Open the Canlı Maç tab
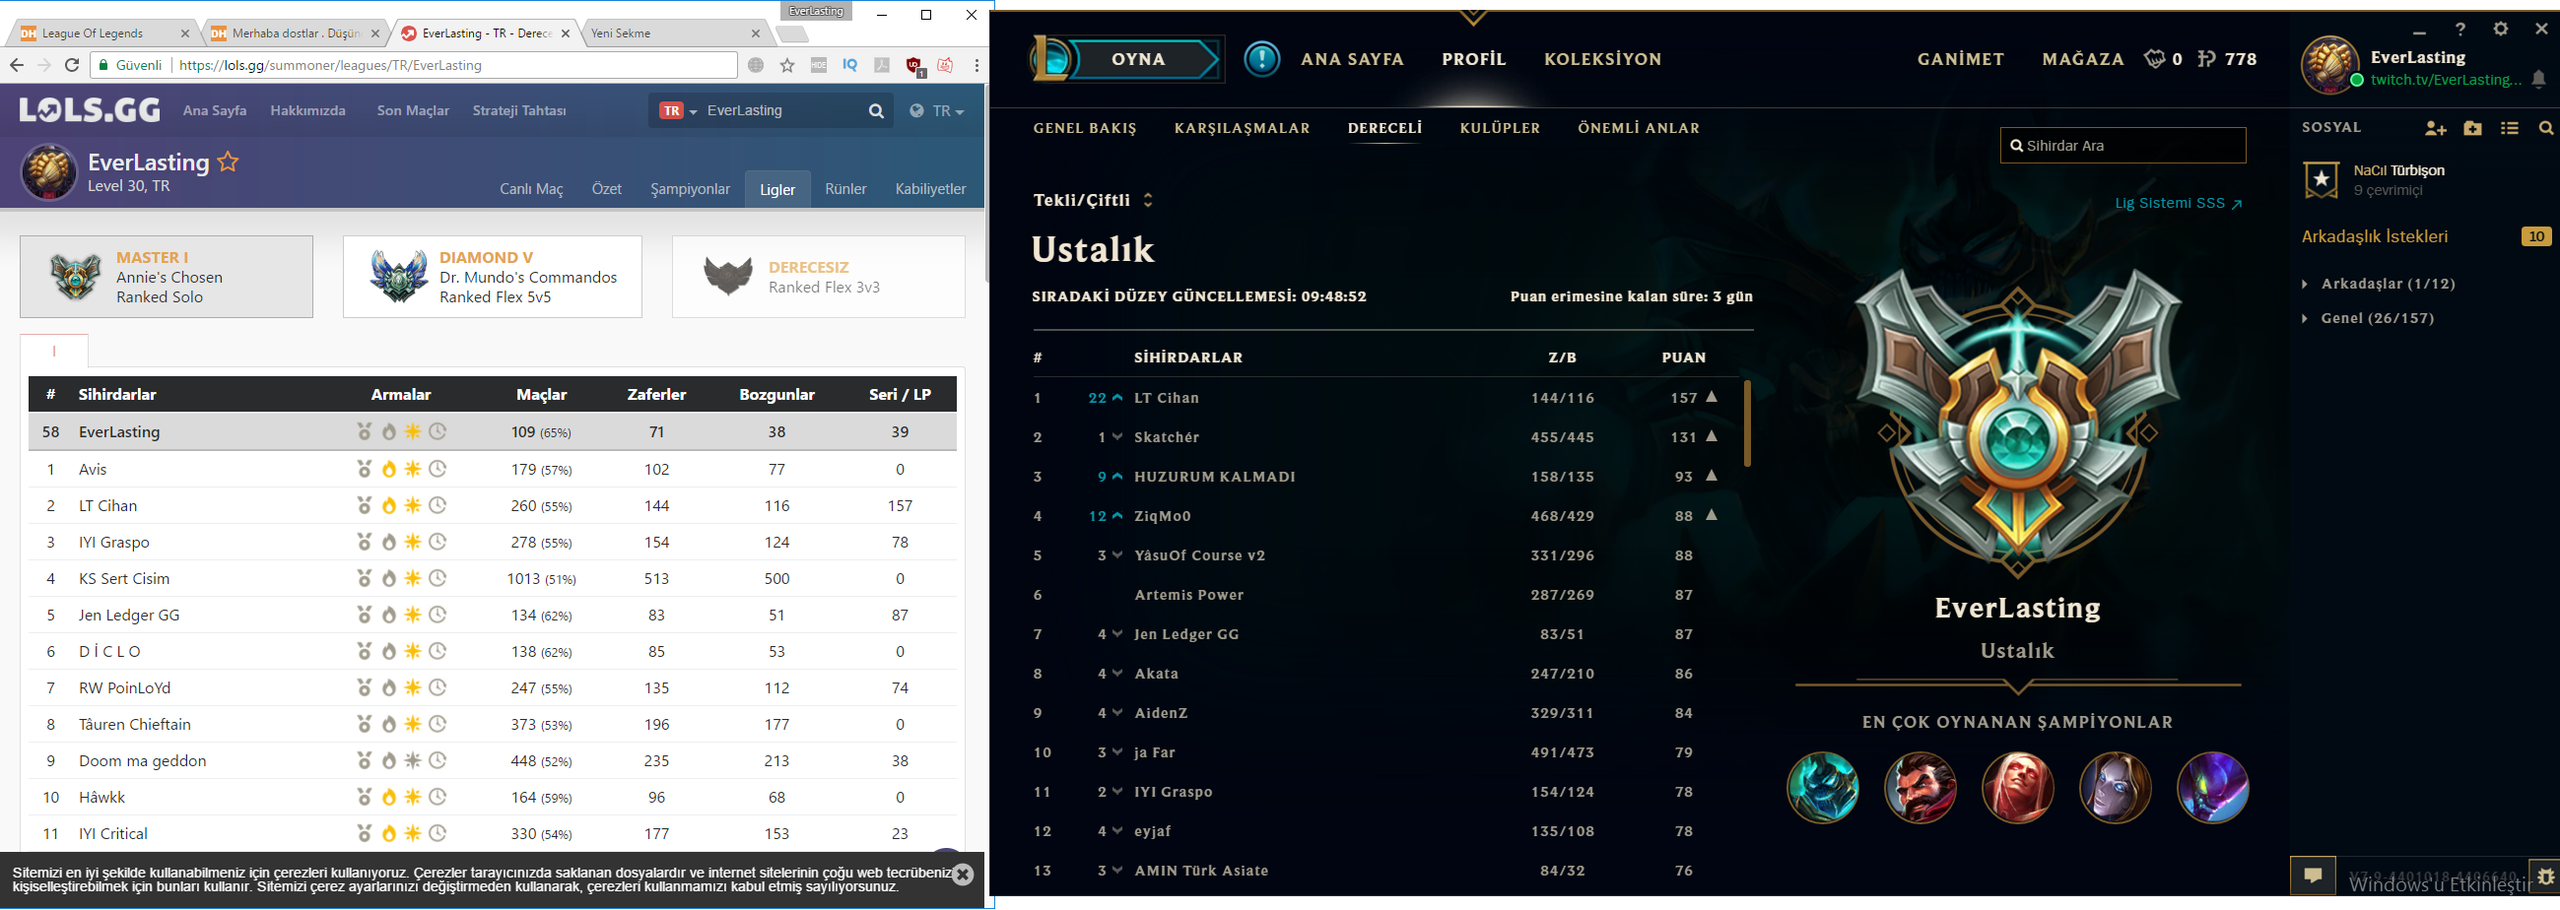 (531, 189)
